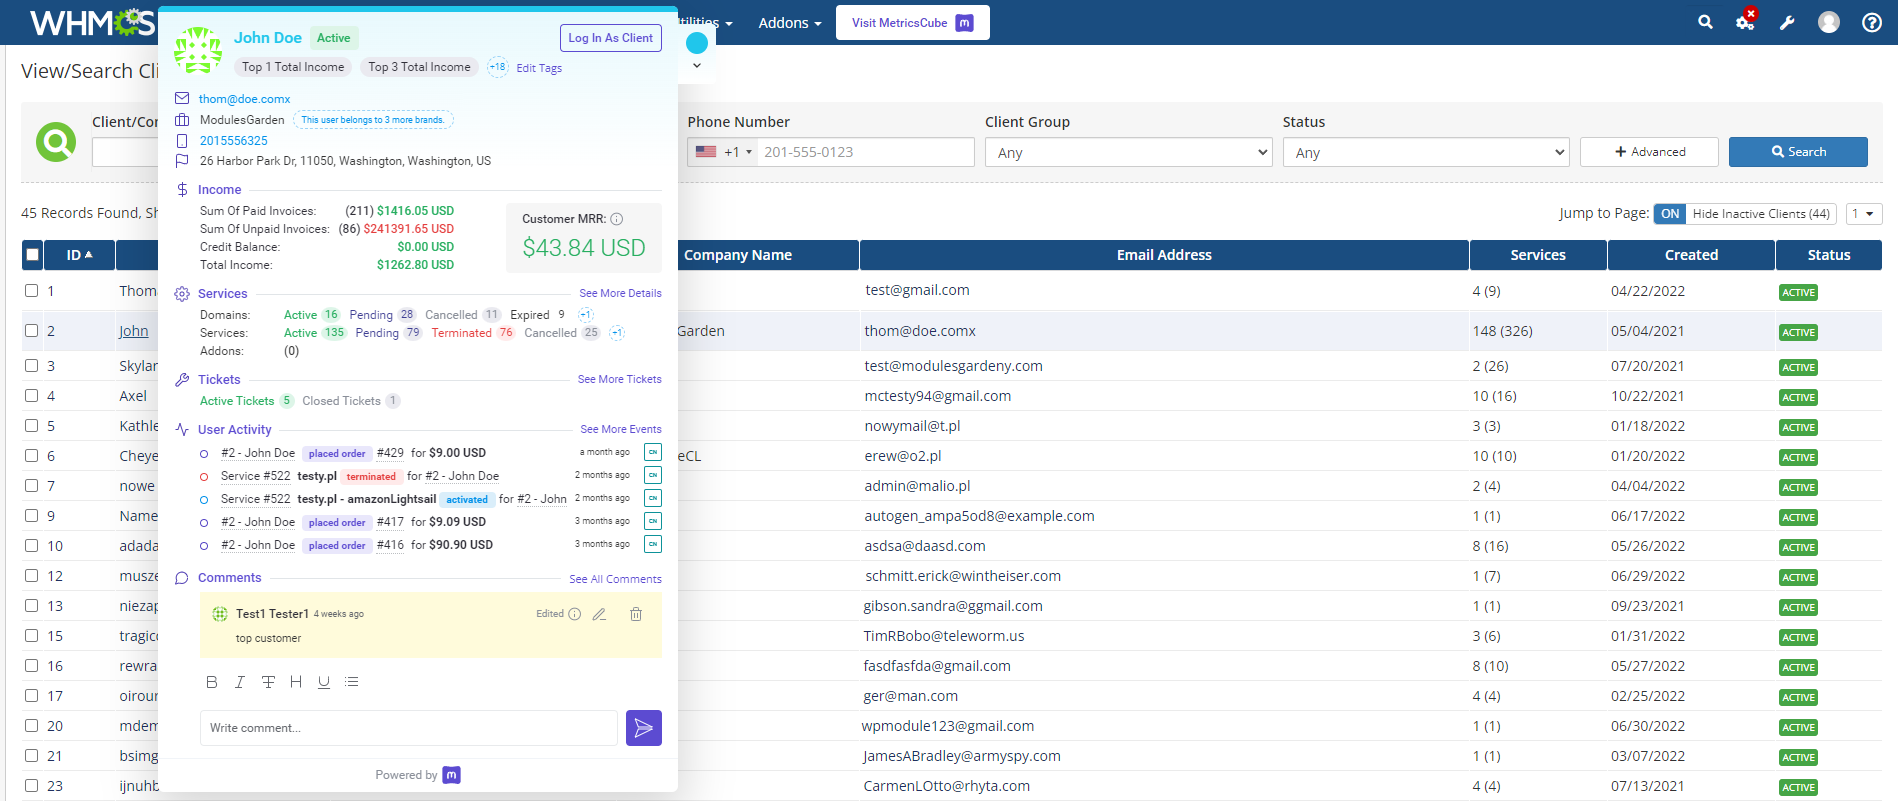The image size is (1898, 801).
Task: Apply underline formatting in comment editor
Action: point(324,682)
